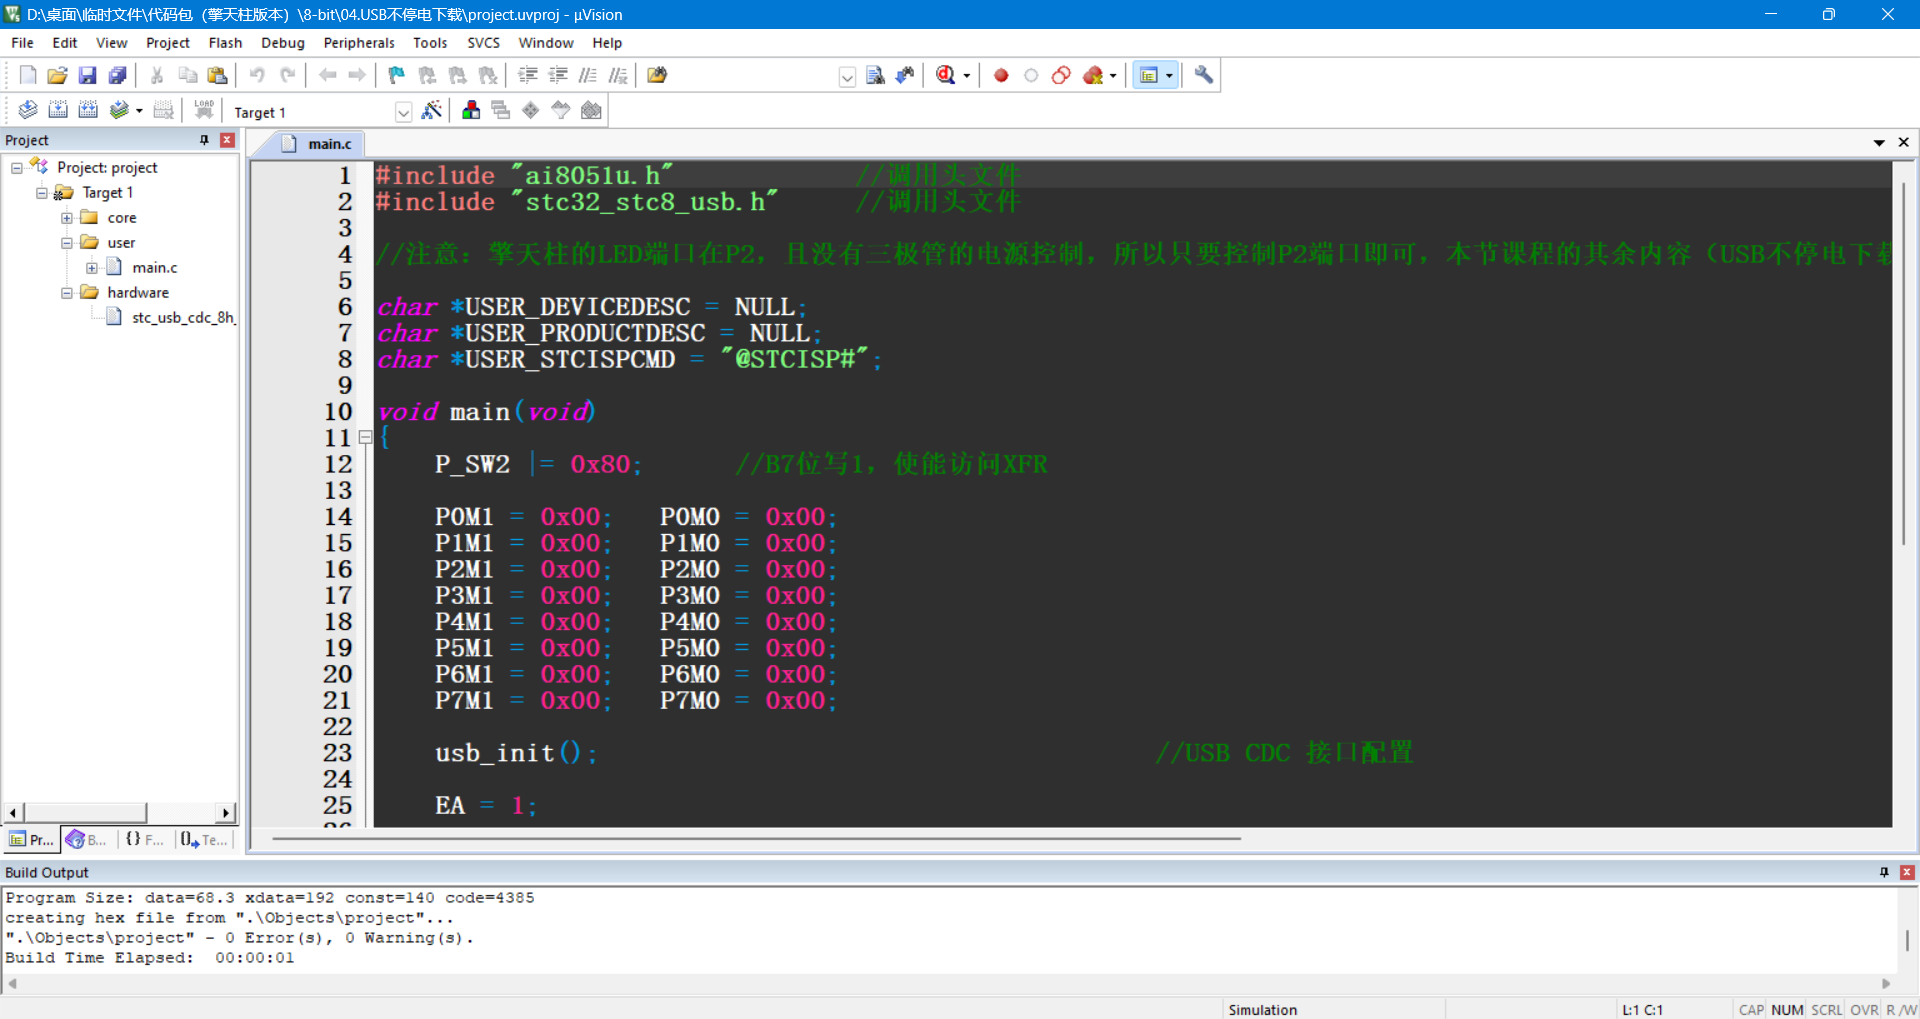Open the Target 1 dropdown list
The width and height of the screenshot is (1920, 1019).
(403, 112)
